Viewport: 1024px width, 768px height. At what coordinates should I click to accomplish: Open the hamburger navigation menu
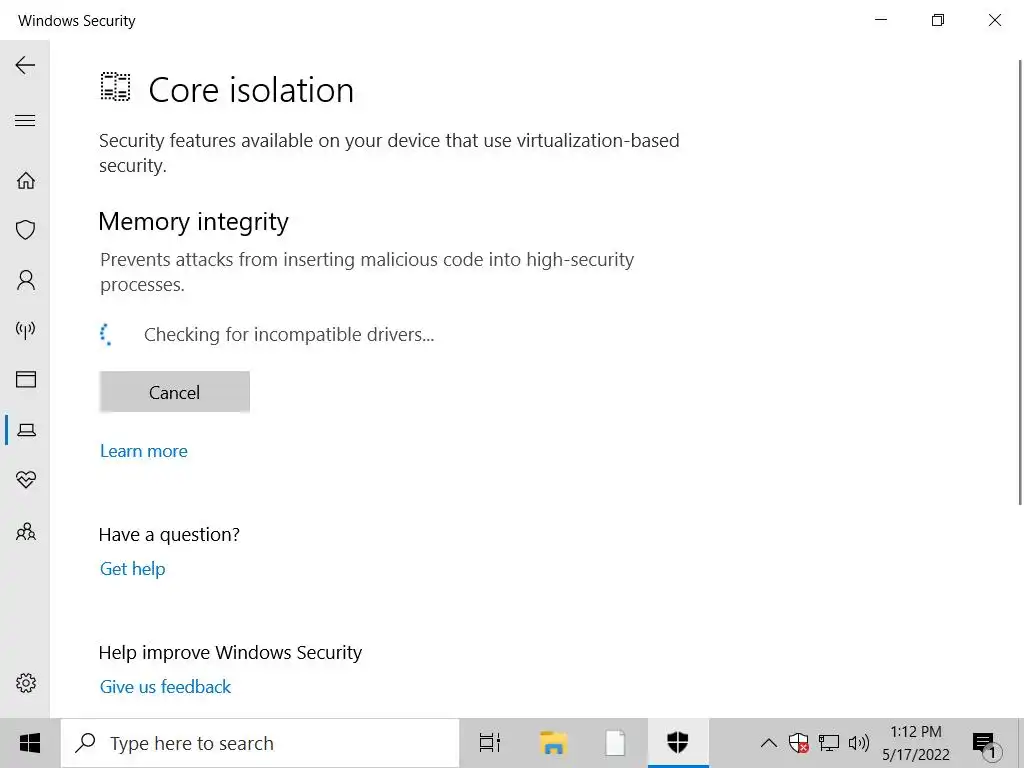click(26, 121)
